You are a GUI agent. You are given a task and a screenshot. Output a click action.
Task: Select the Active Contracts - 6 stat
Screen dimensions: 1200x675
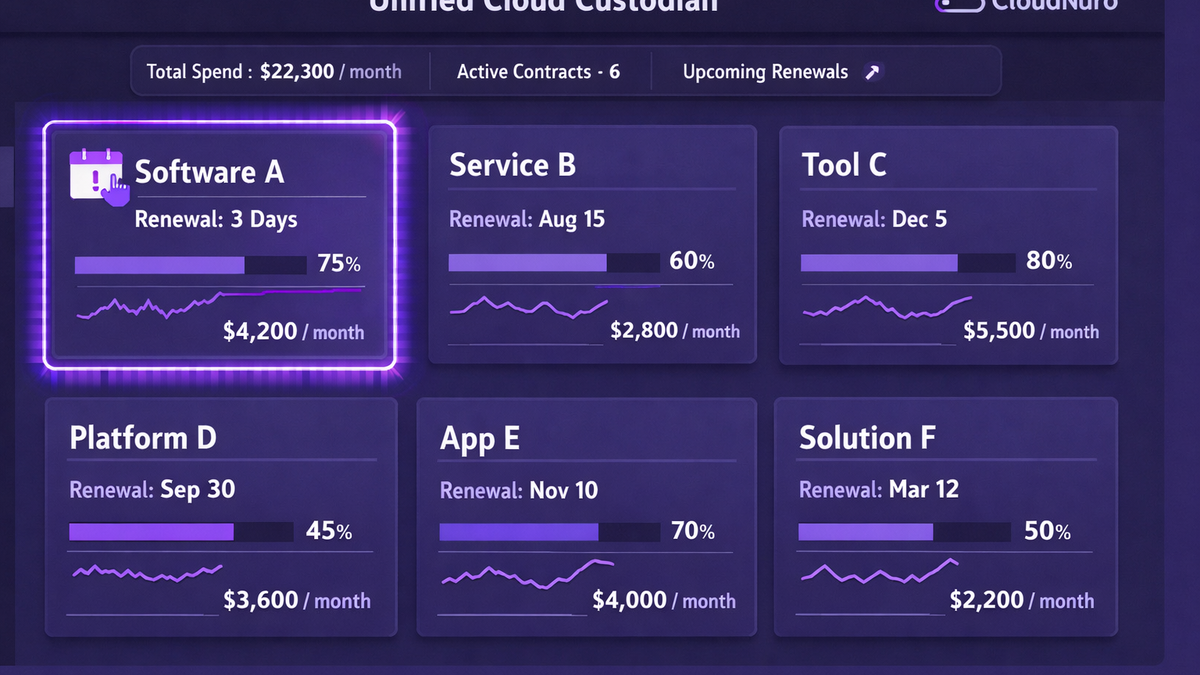tap(537, 71)
